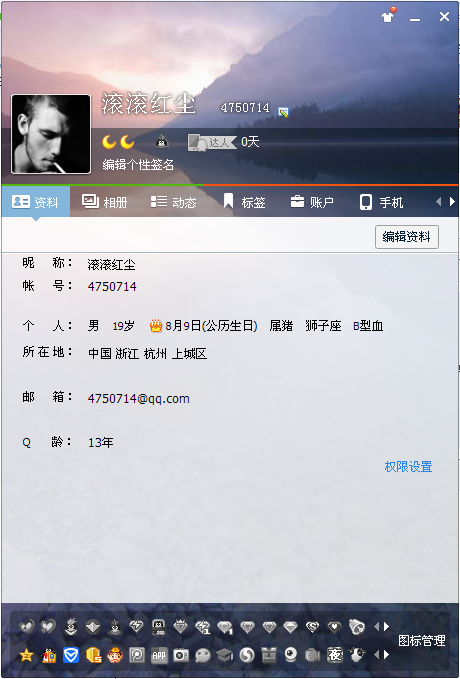
Task: Show next icons in top icon row
Action: tap(386, 626)
